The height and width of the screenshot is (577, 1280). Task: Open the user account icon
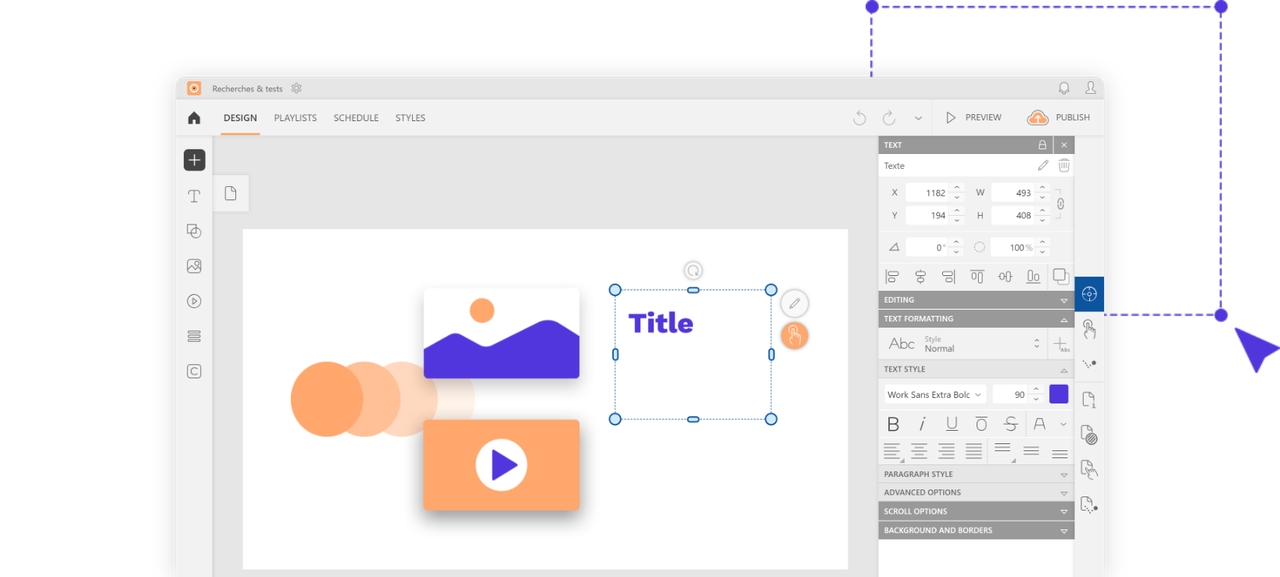point(1090,88)
